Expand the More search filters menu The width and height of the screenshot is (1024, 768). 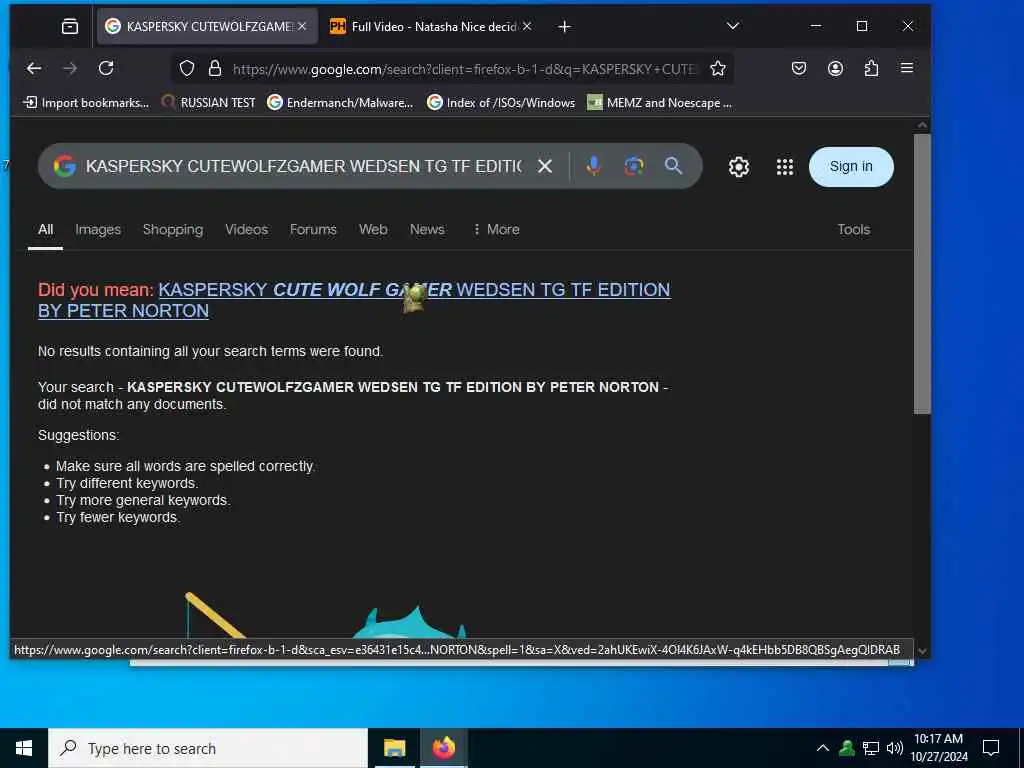(x=496, y=230)
